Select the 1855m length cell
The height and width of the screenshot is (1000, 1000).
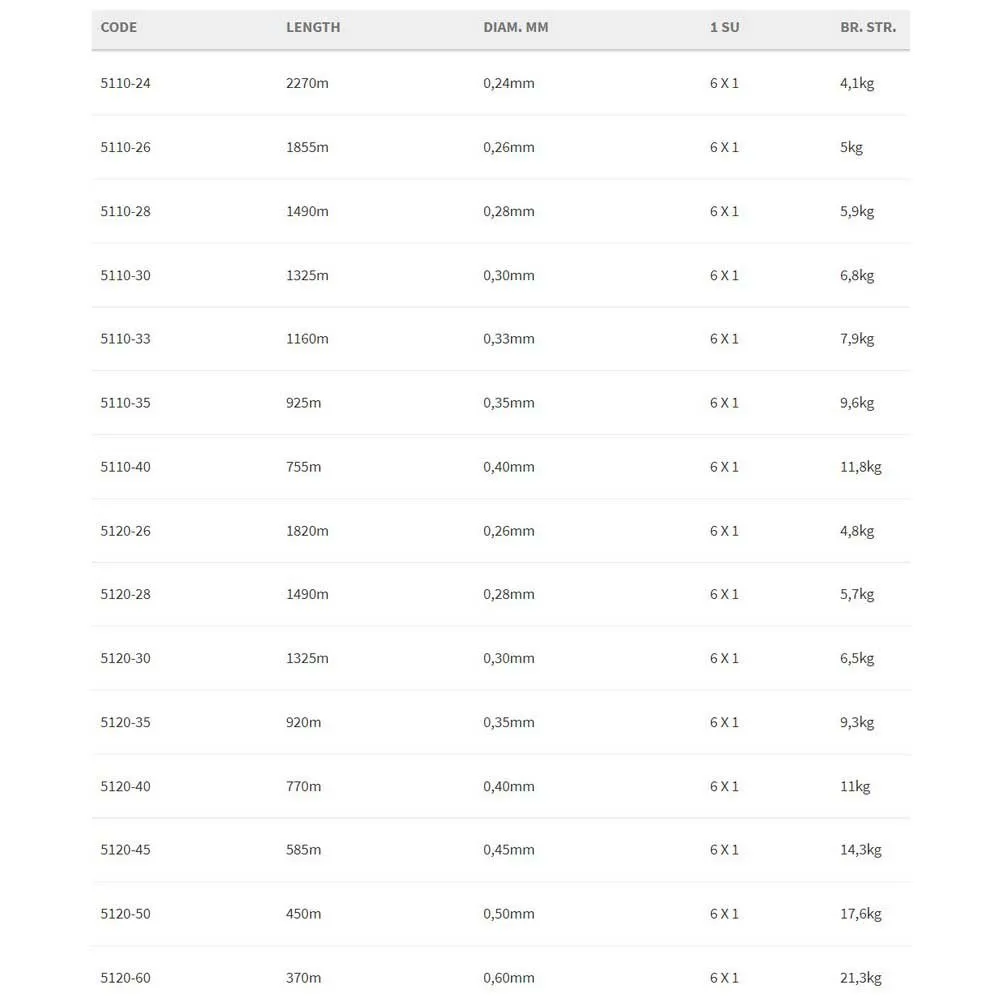tap(307, 147)
